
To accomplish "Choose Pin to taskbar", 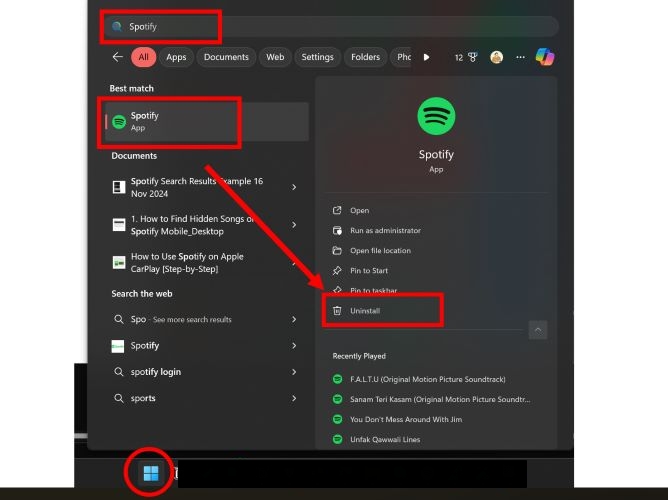I will pyautogui.click(x=374, y=290).
